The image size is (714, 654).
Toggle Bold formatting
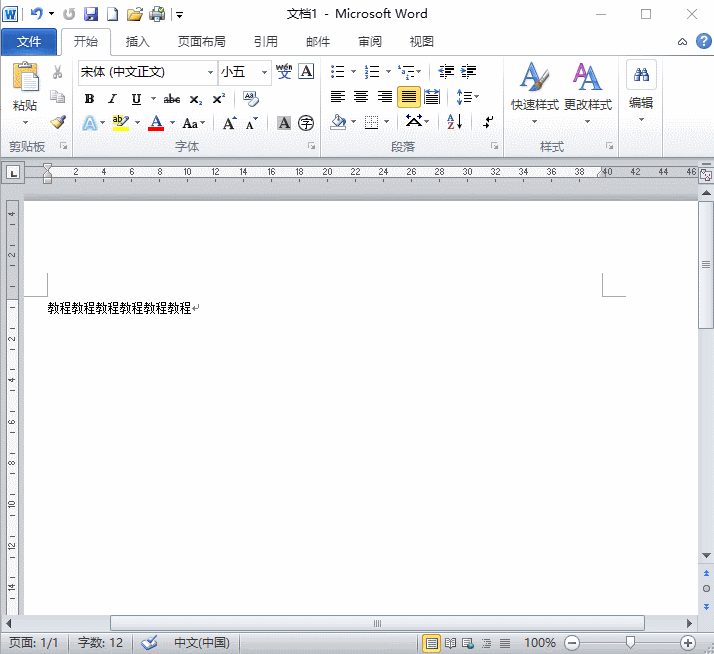(89, 98)
